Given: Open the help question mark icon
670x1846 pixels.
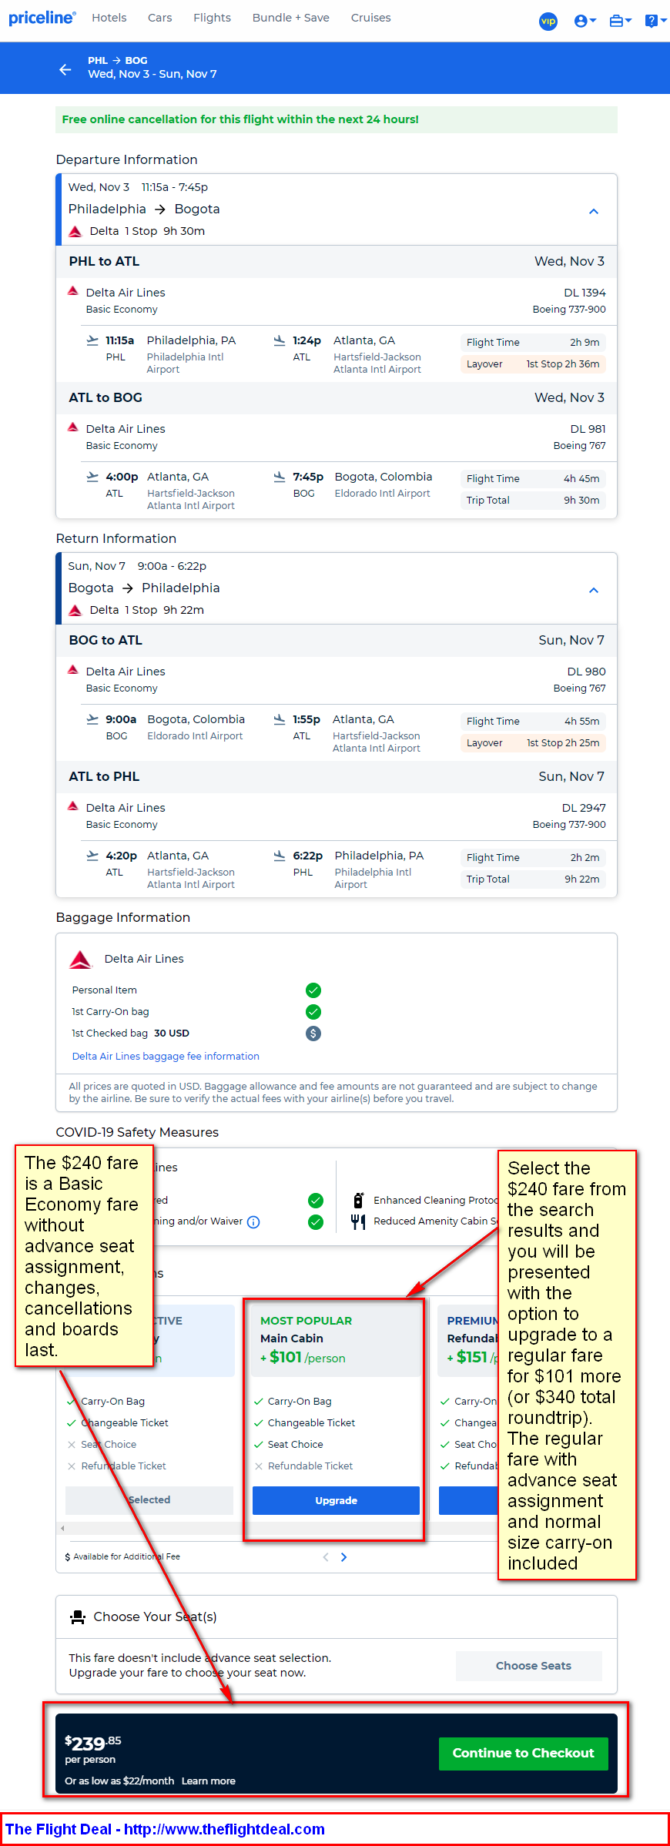Looking at the screenshot, I should pos(655,21).
